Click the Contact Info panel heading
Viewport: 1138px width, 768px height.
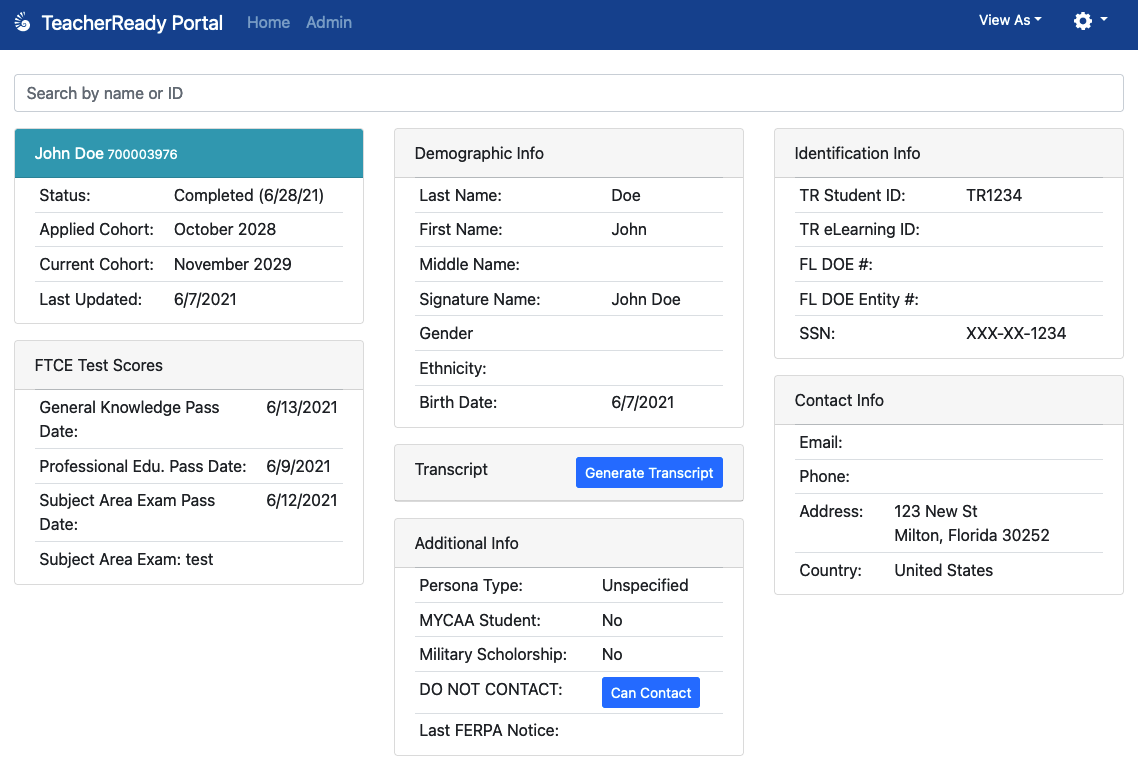click(x=839, y=400)
